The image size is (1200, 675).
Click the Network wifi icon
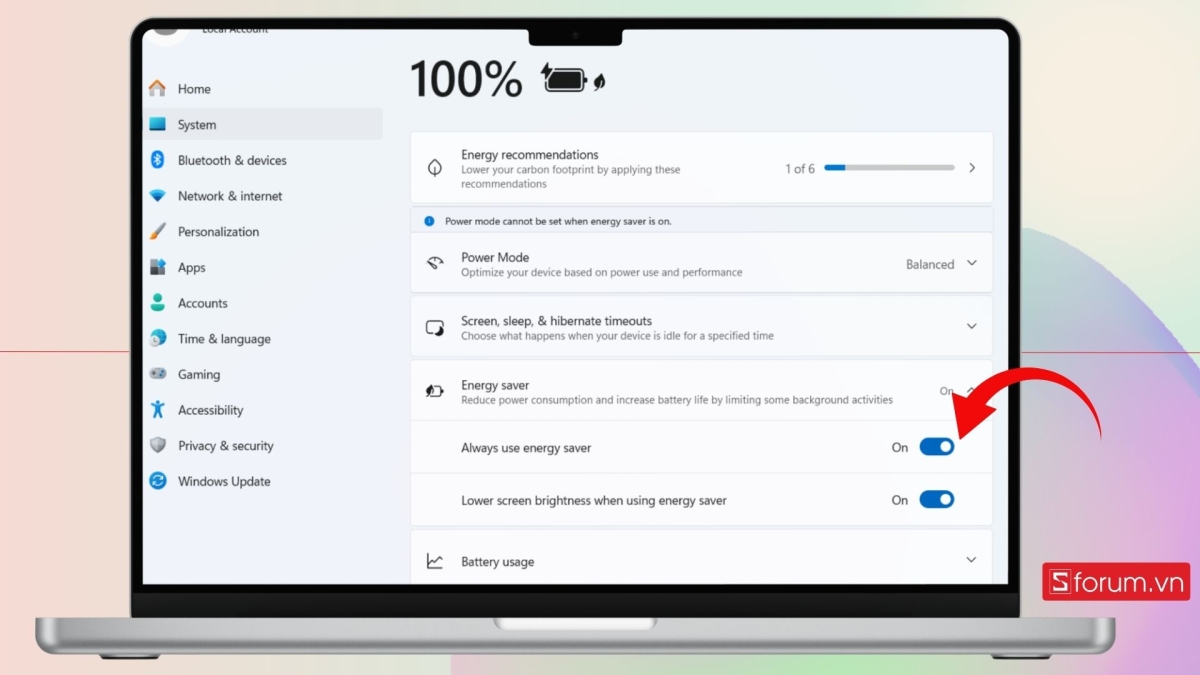(x=157, y=196)
